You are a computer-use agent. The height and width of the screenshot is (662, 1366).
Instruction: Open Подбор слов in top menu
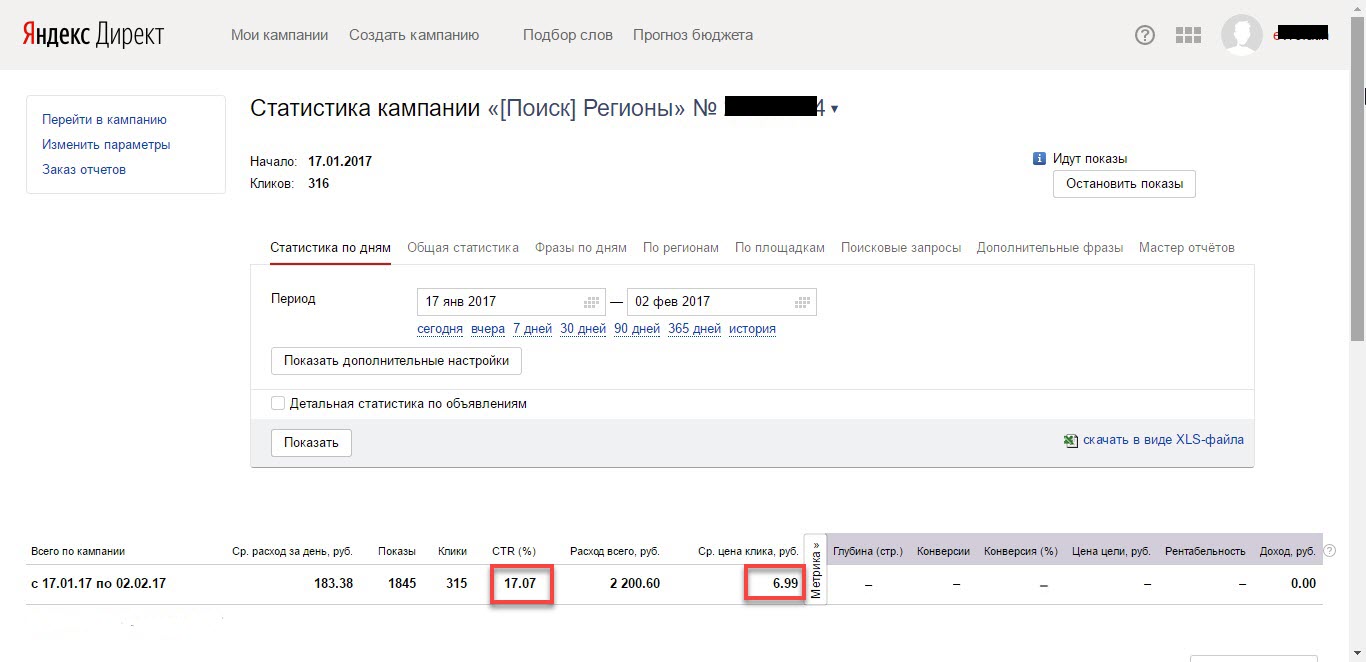[567, 35]
